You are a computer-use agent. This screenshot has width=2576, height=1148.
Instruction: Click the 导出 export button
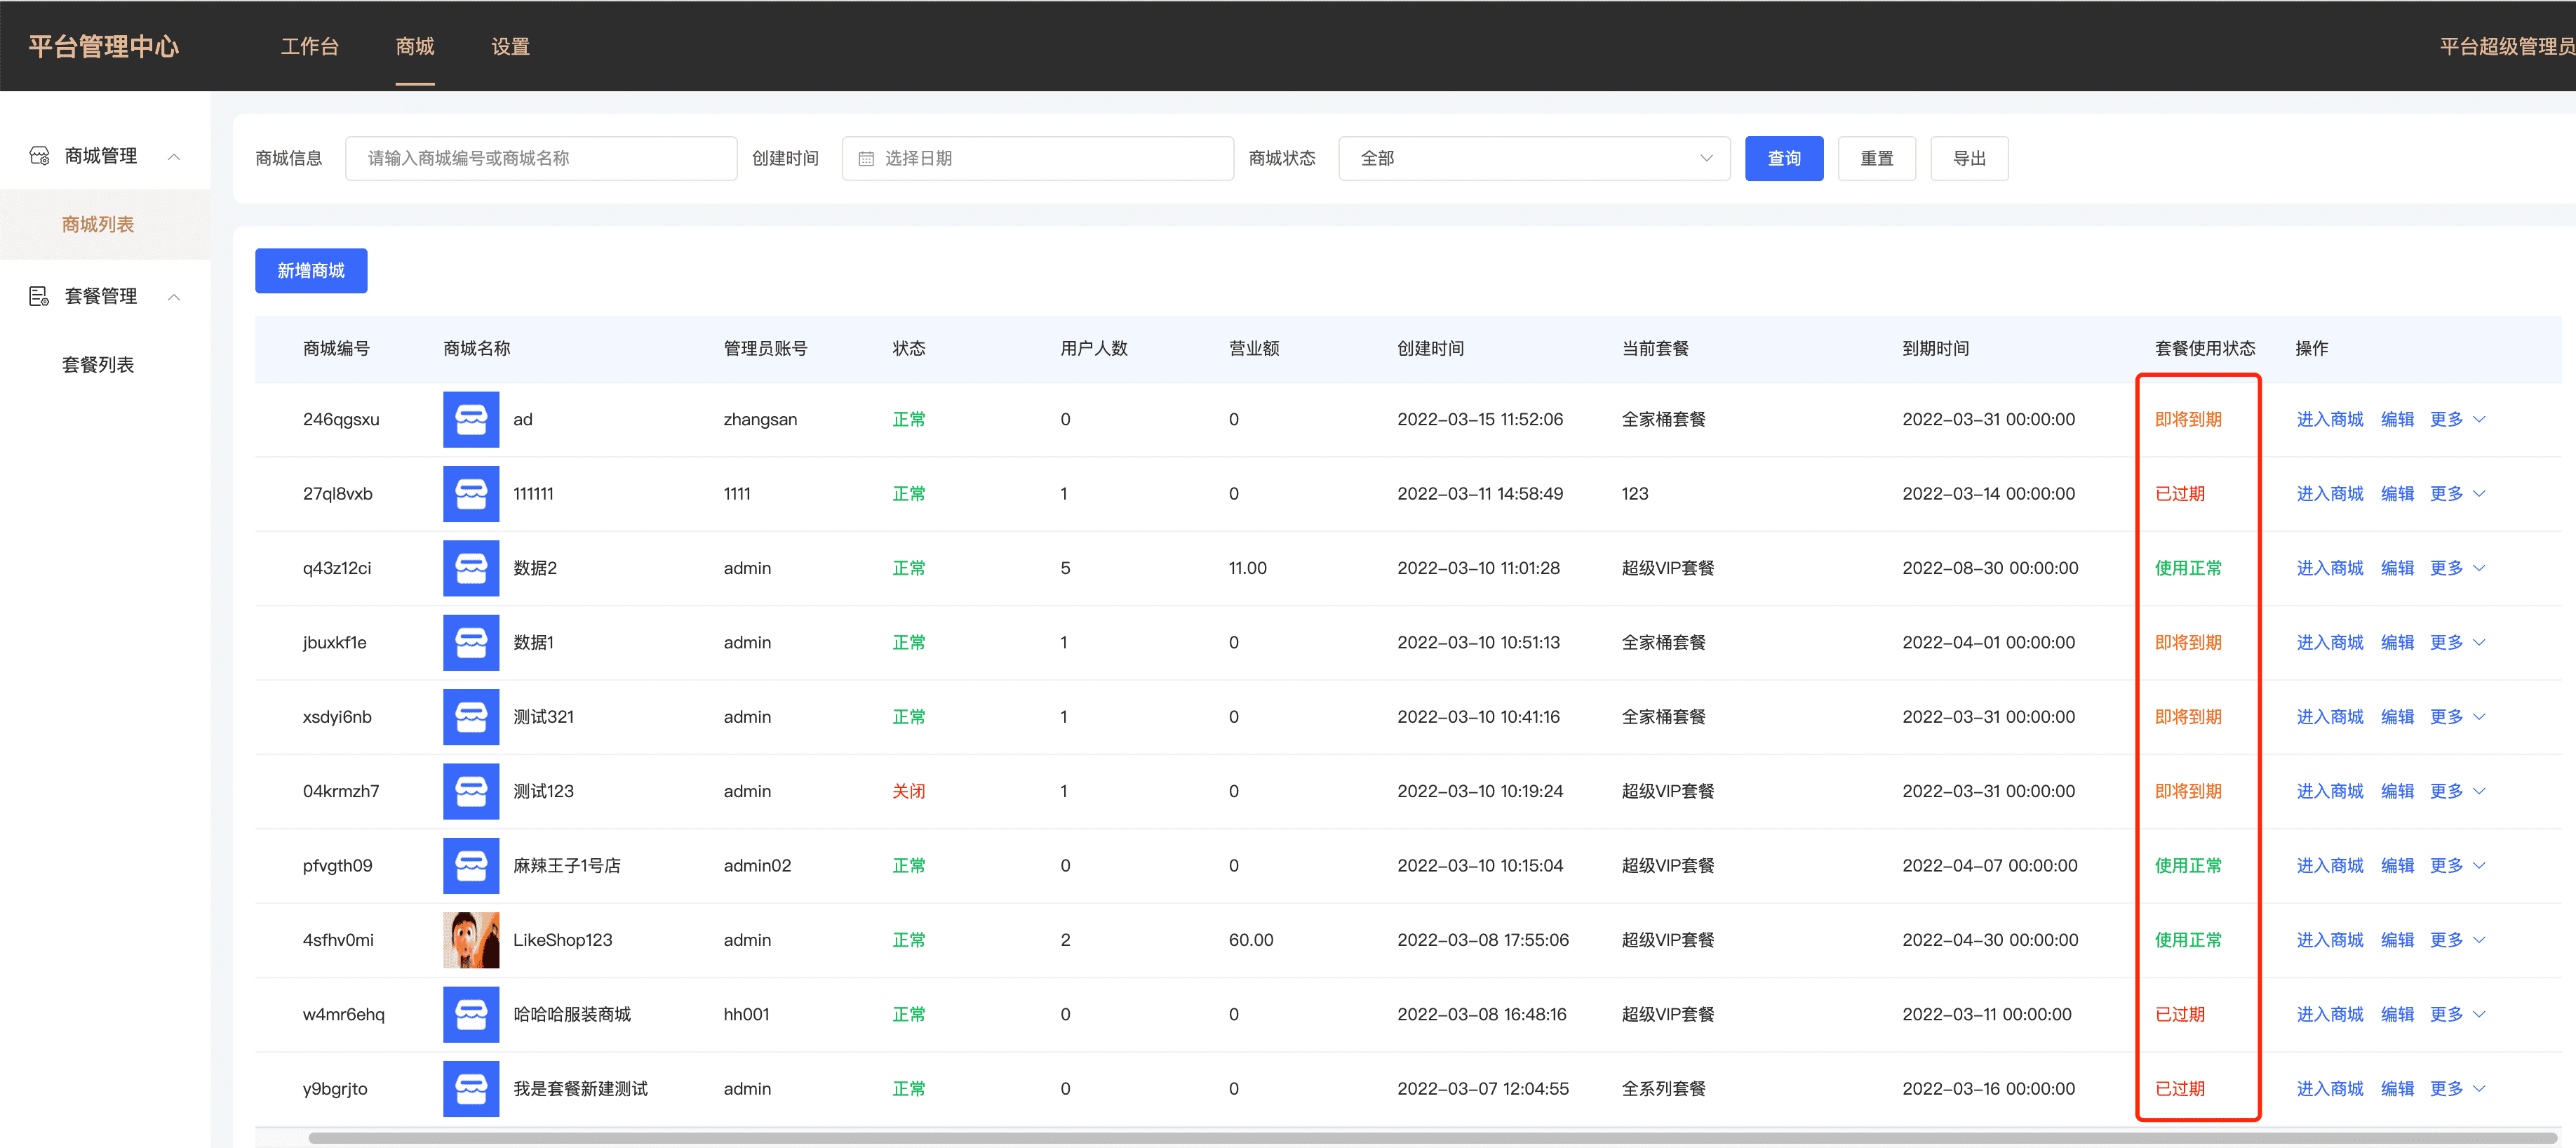pos(1969,158)
